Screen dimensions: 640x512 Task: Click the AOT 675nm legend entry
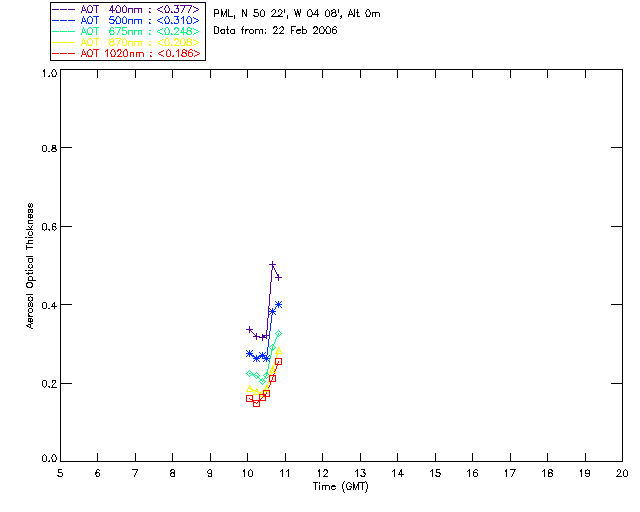(126, 31)
